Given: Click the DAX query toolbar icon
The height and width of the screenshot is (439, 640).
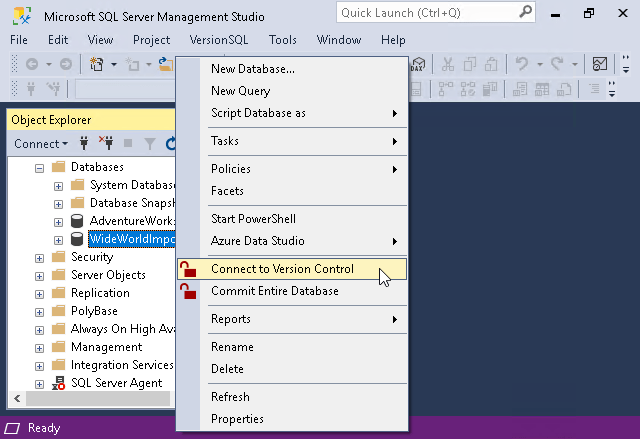Looking at the screenshot, I should click(418, 64).
